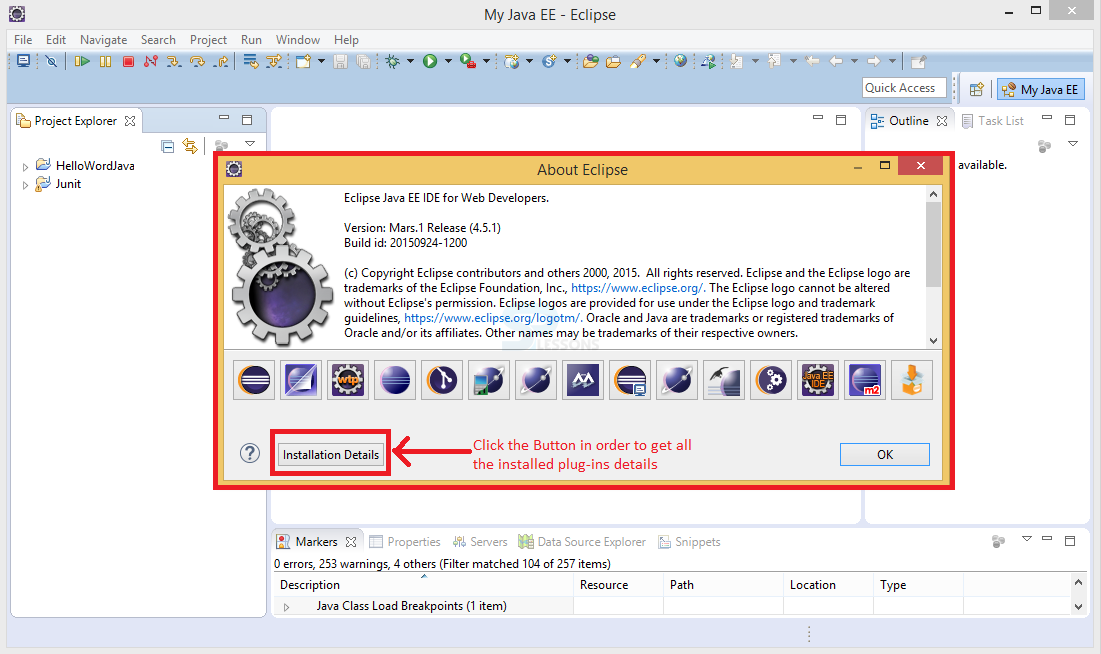The height and width of the screenshot is (654, 1101).
Task: Open the File menu
Action: 23,40
